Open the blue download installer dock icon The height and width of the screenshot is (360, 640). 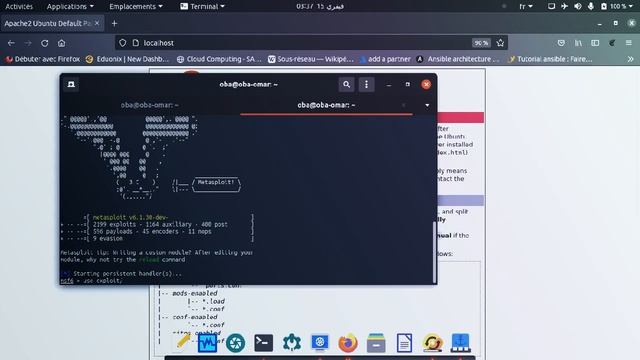[461, 343]
